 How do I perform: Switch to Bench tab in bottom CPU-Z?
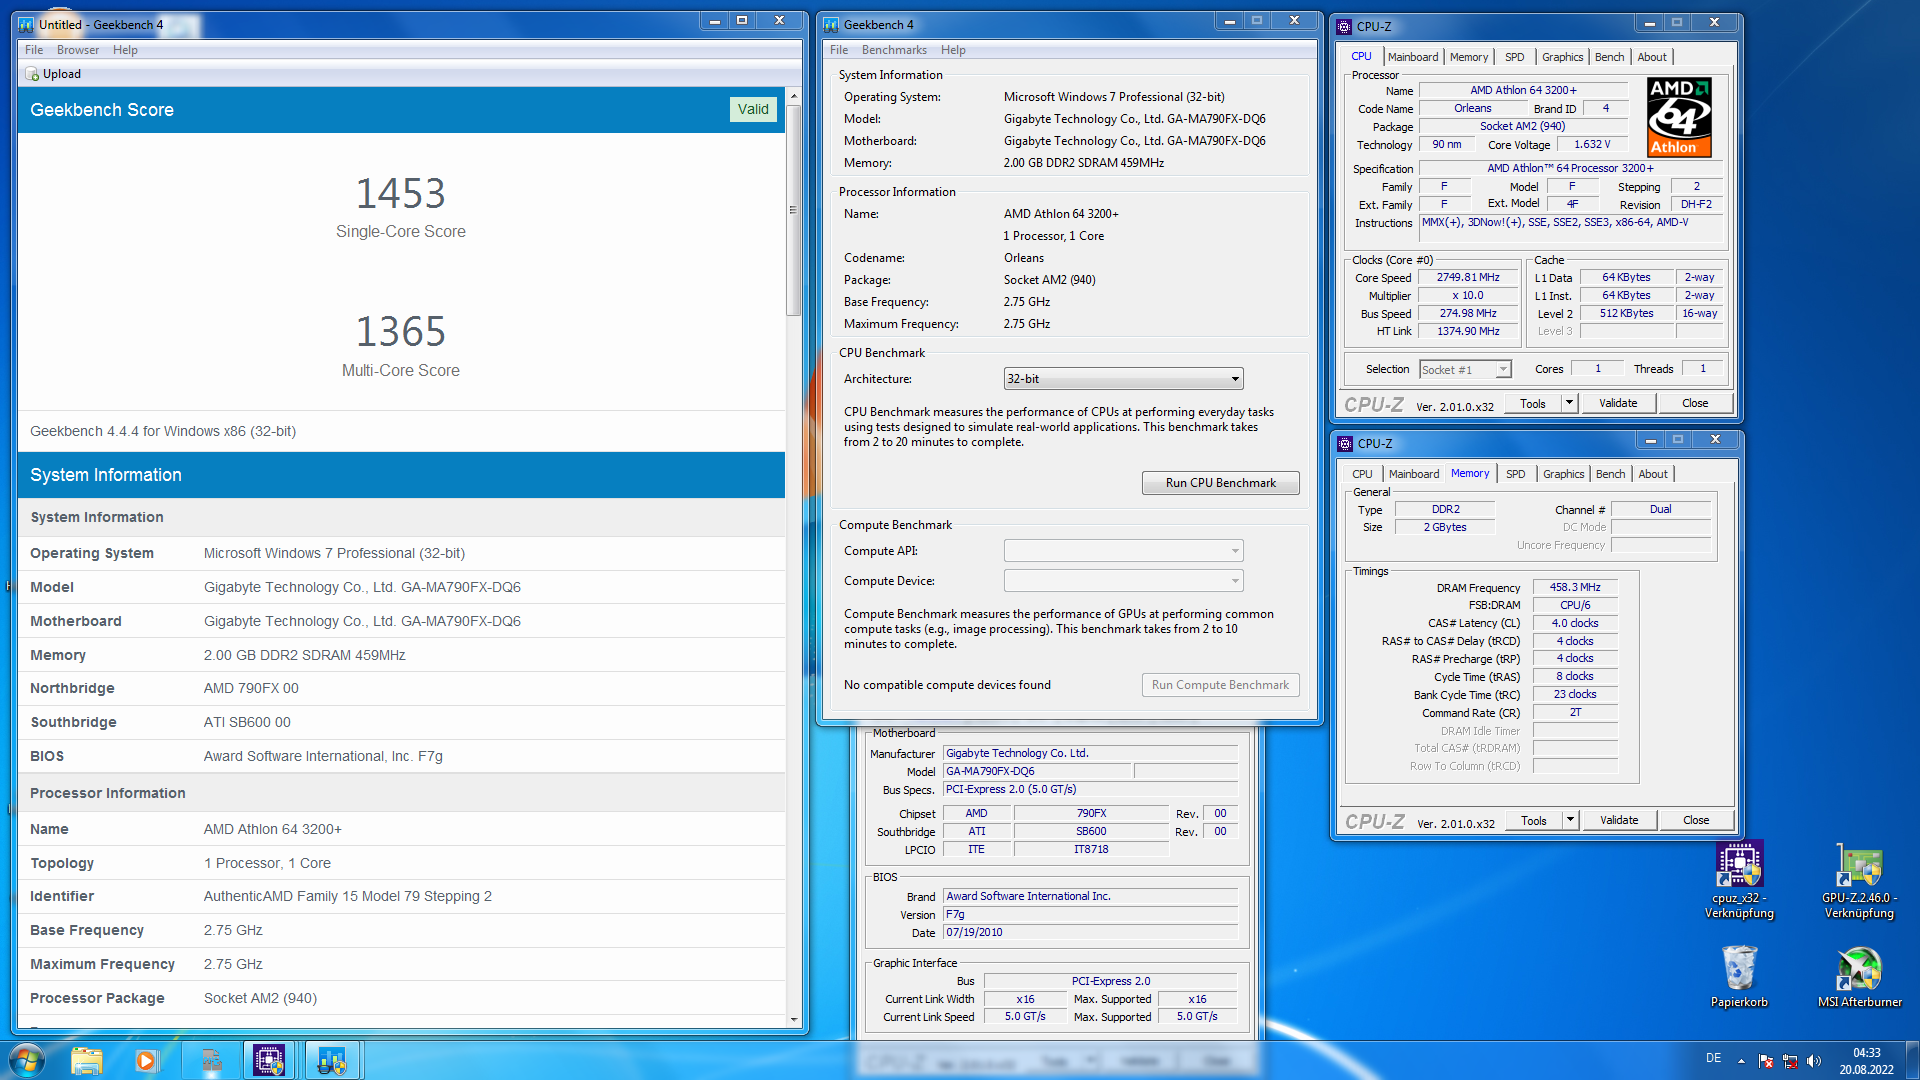click(x=1610, y=474)
